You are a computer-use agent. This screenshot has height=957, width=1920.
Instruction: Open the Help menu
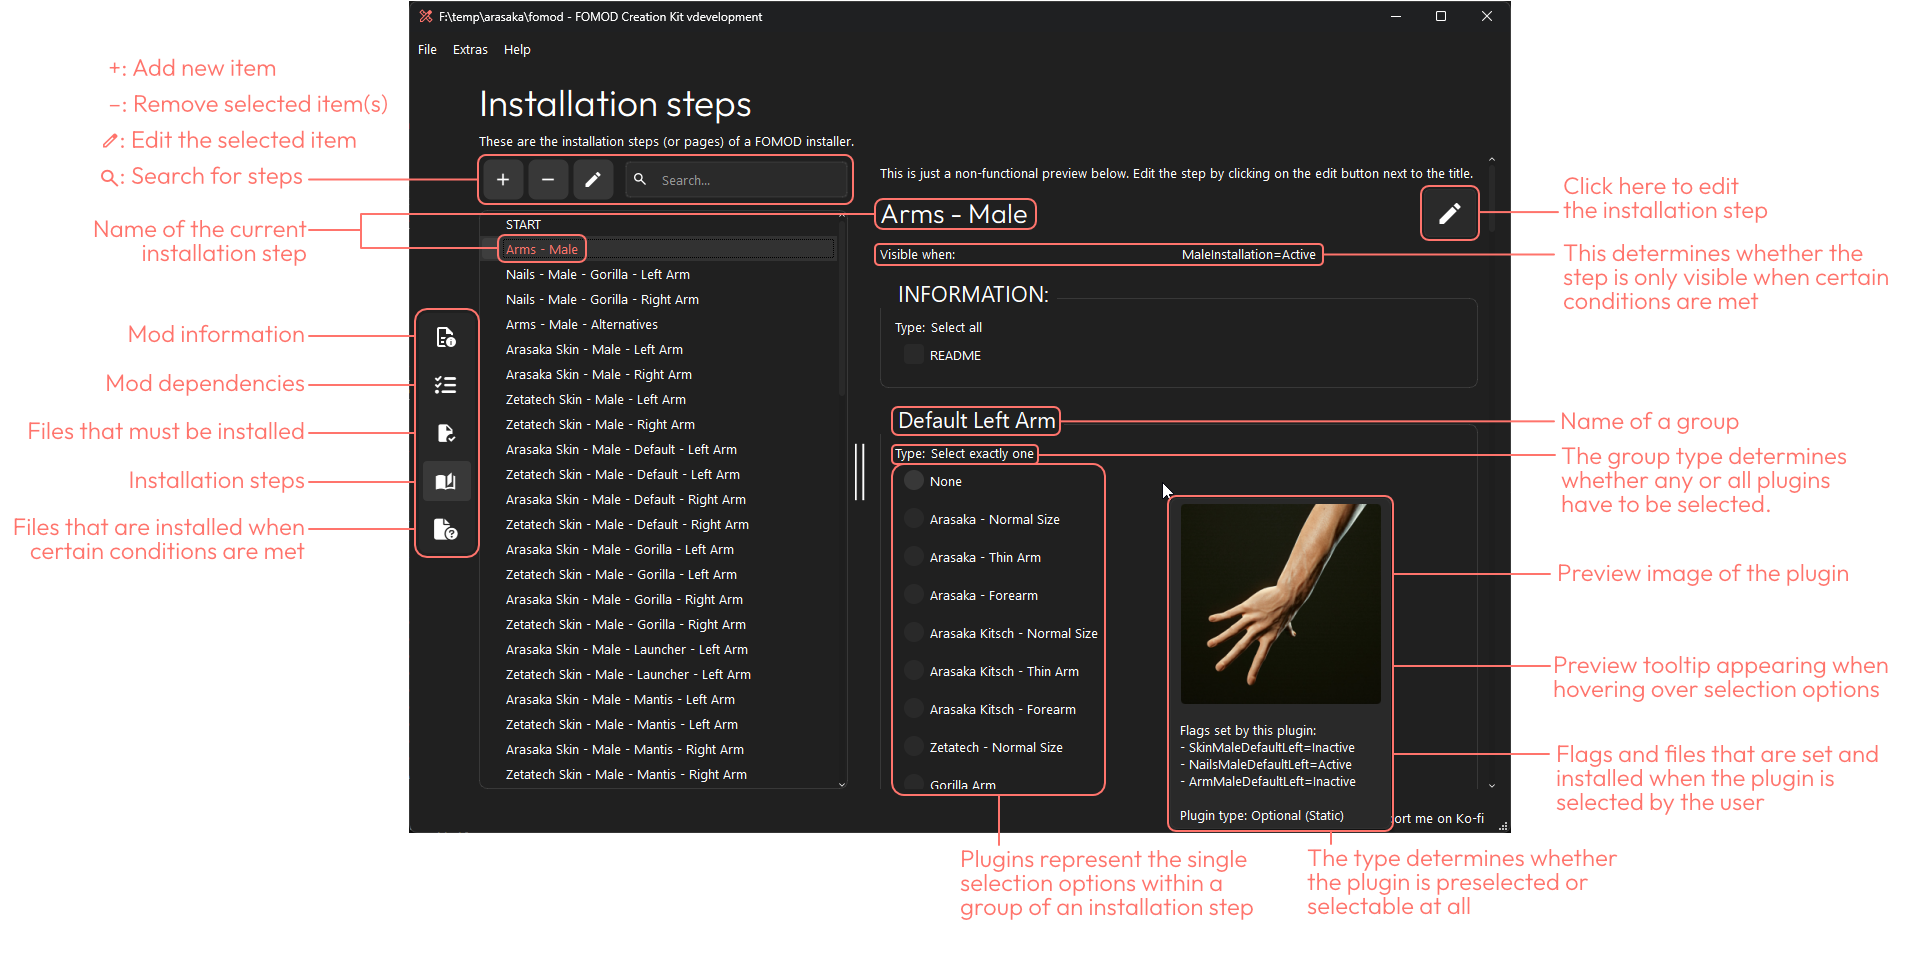tap(517, 49)
